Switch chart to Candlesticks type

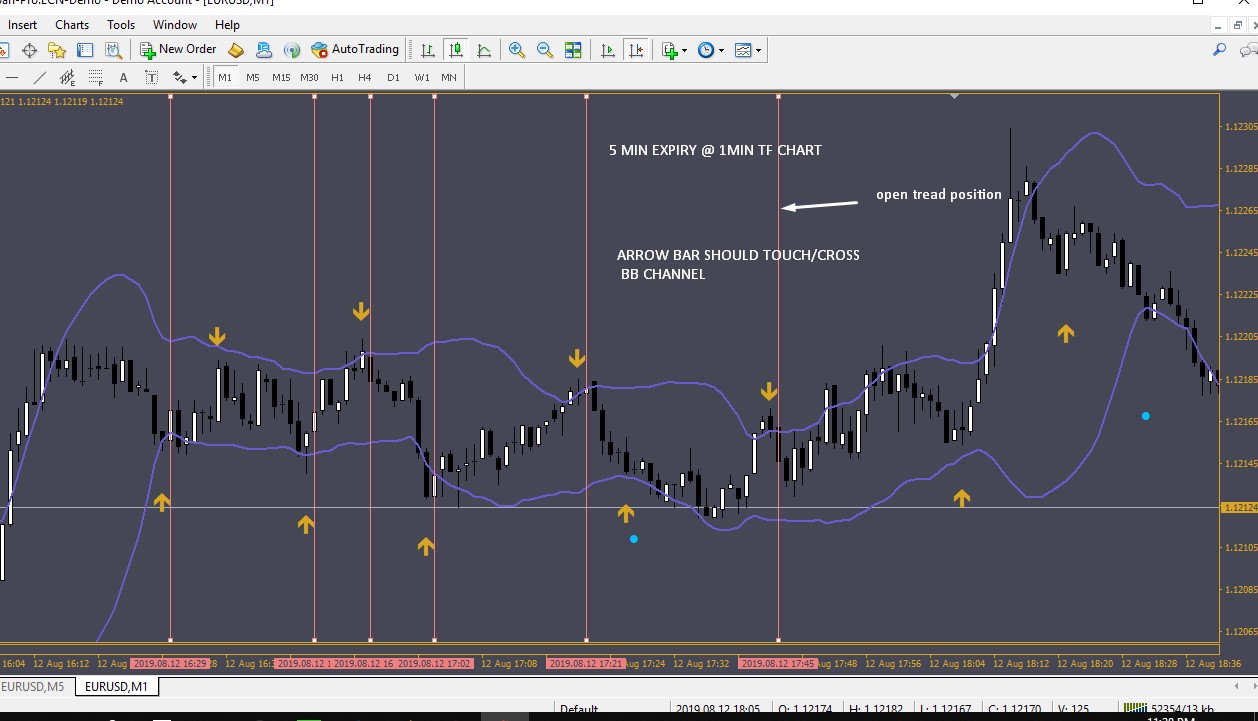point(456,50)
